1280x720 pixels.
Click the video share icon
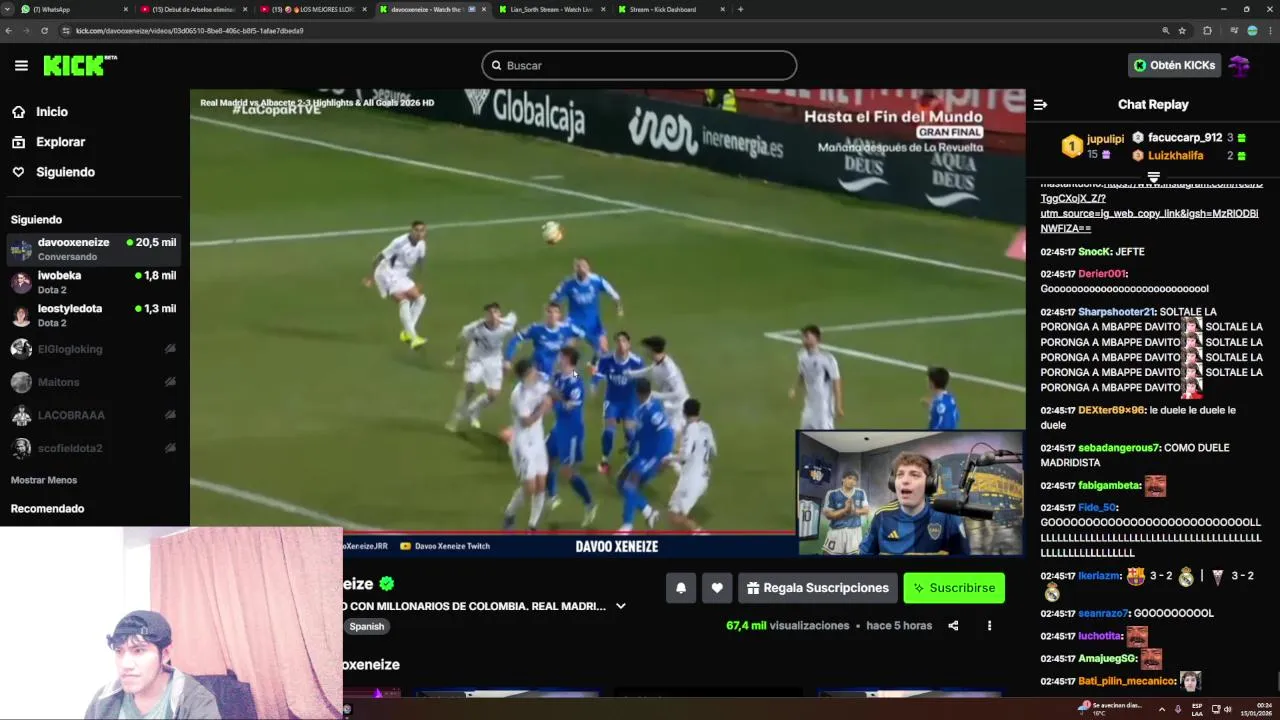pos(953,626)
